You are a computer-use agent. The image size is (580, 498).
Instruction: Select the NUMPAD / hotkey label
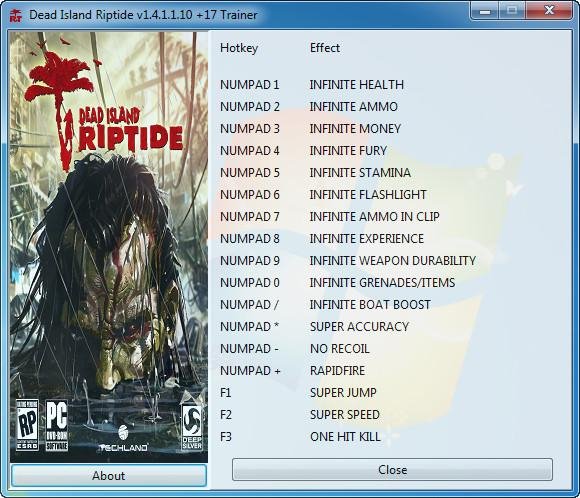point(249,304)
